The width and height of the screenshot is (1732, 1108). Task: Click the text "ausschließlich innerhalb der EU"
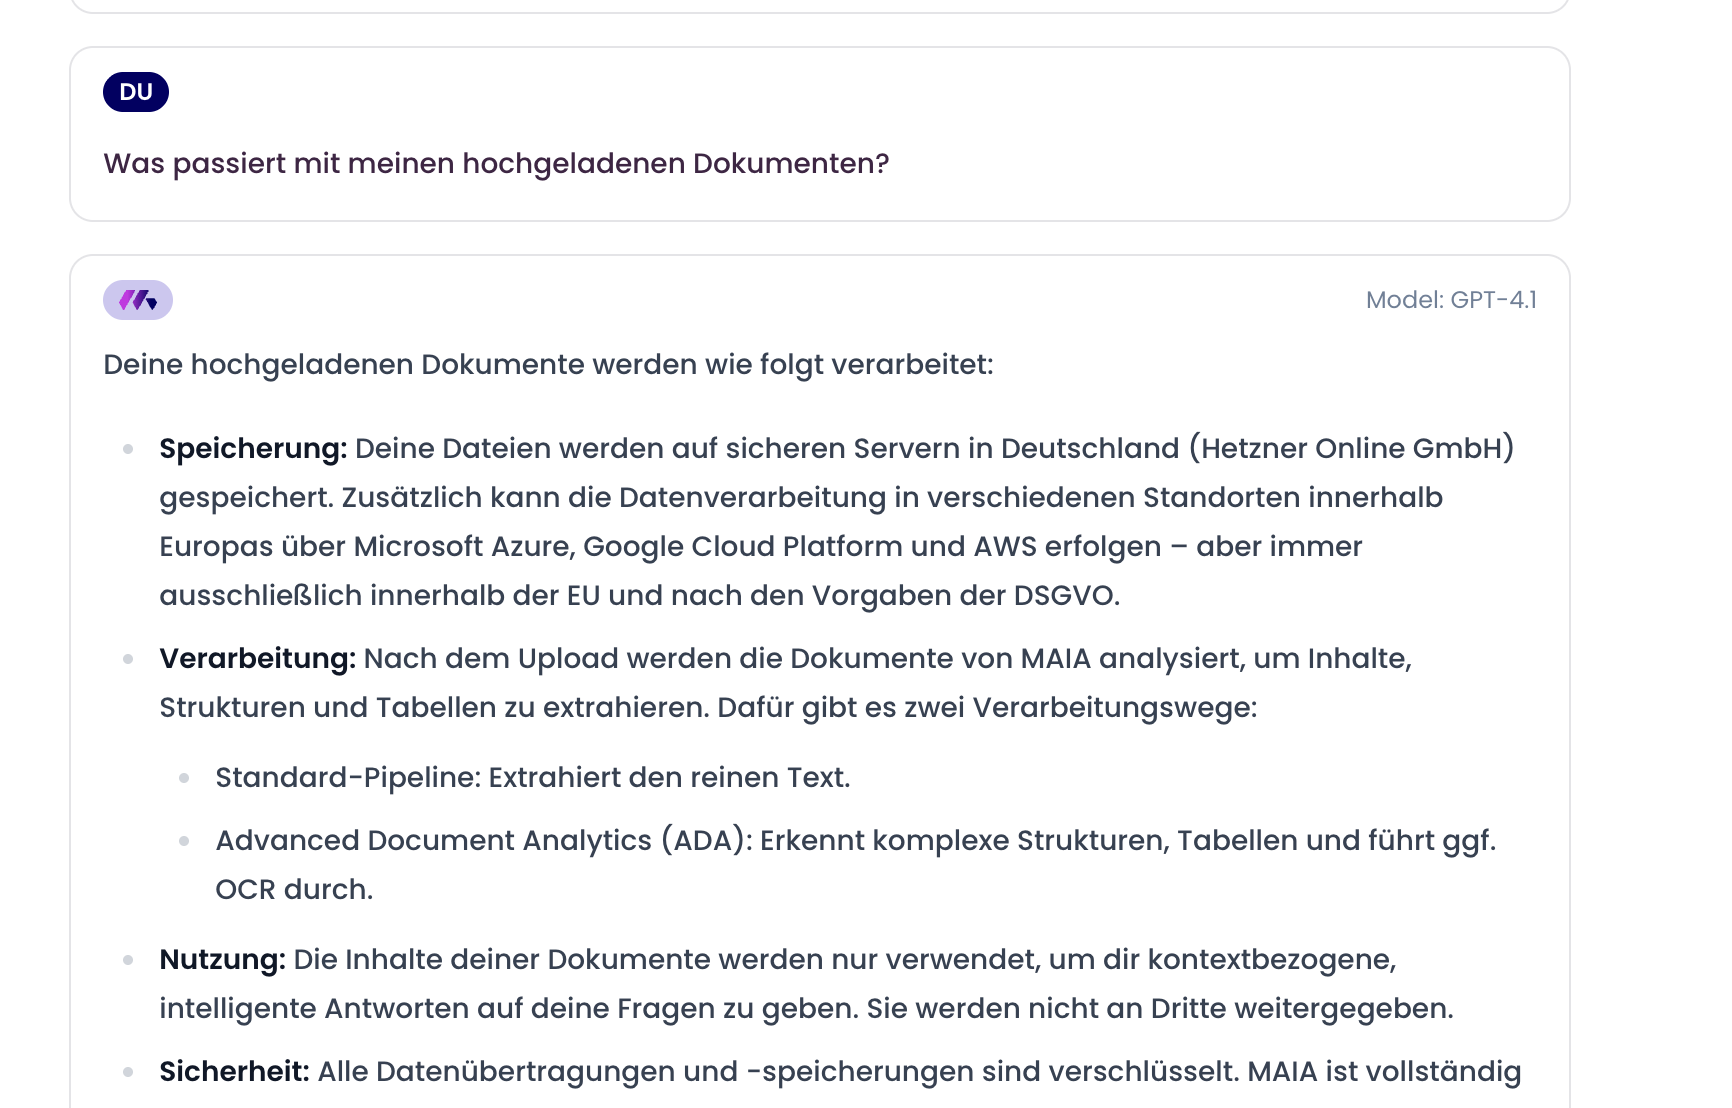[379, 596]
